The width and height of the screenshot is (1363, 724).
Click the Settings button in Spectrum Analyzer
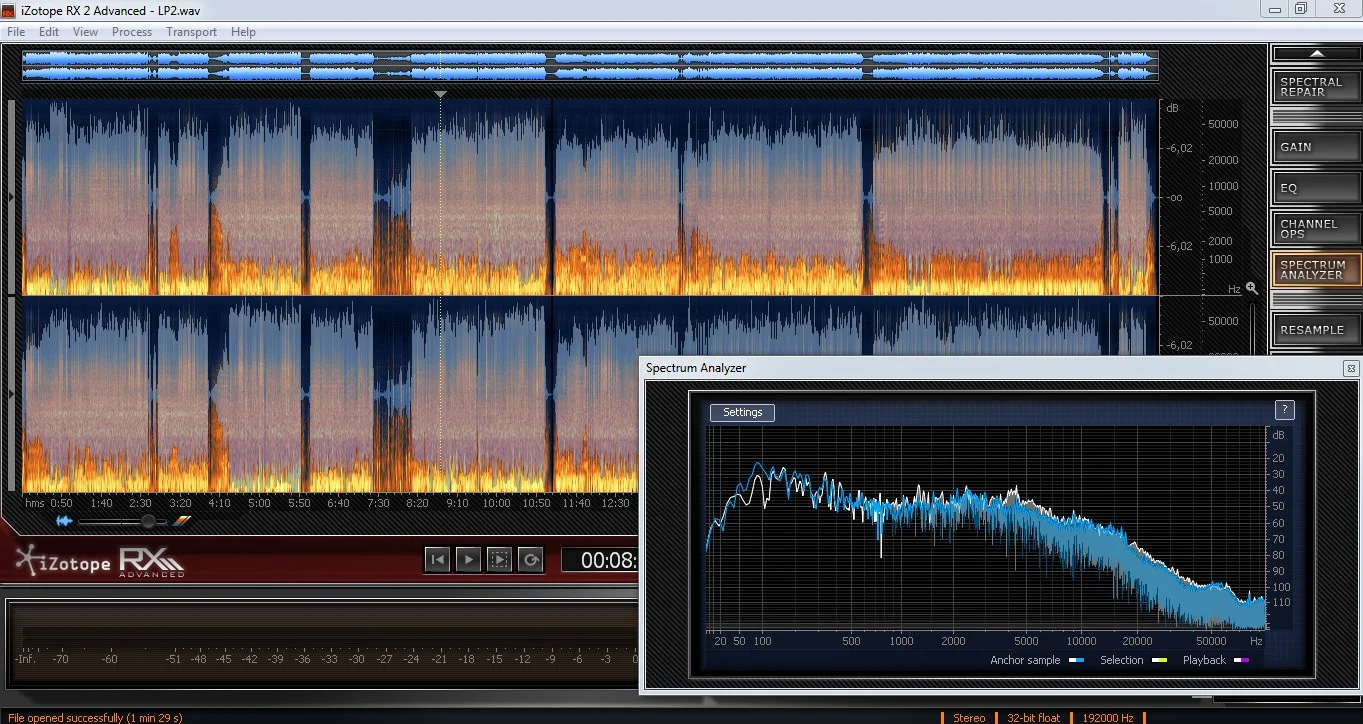742,412
